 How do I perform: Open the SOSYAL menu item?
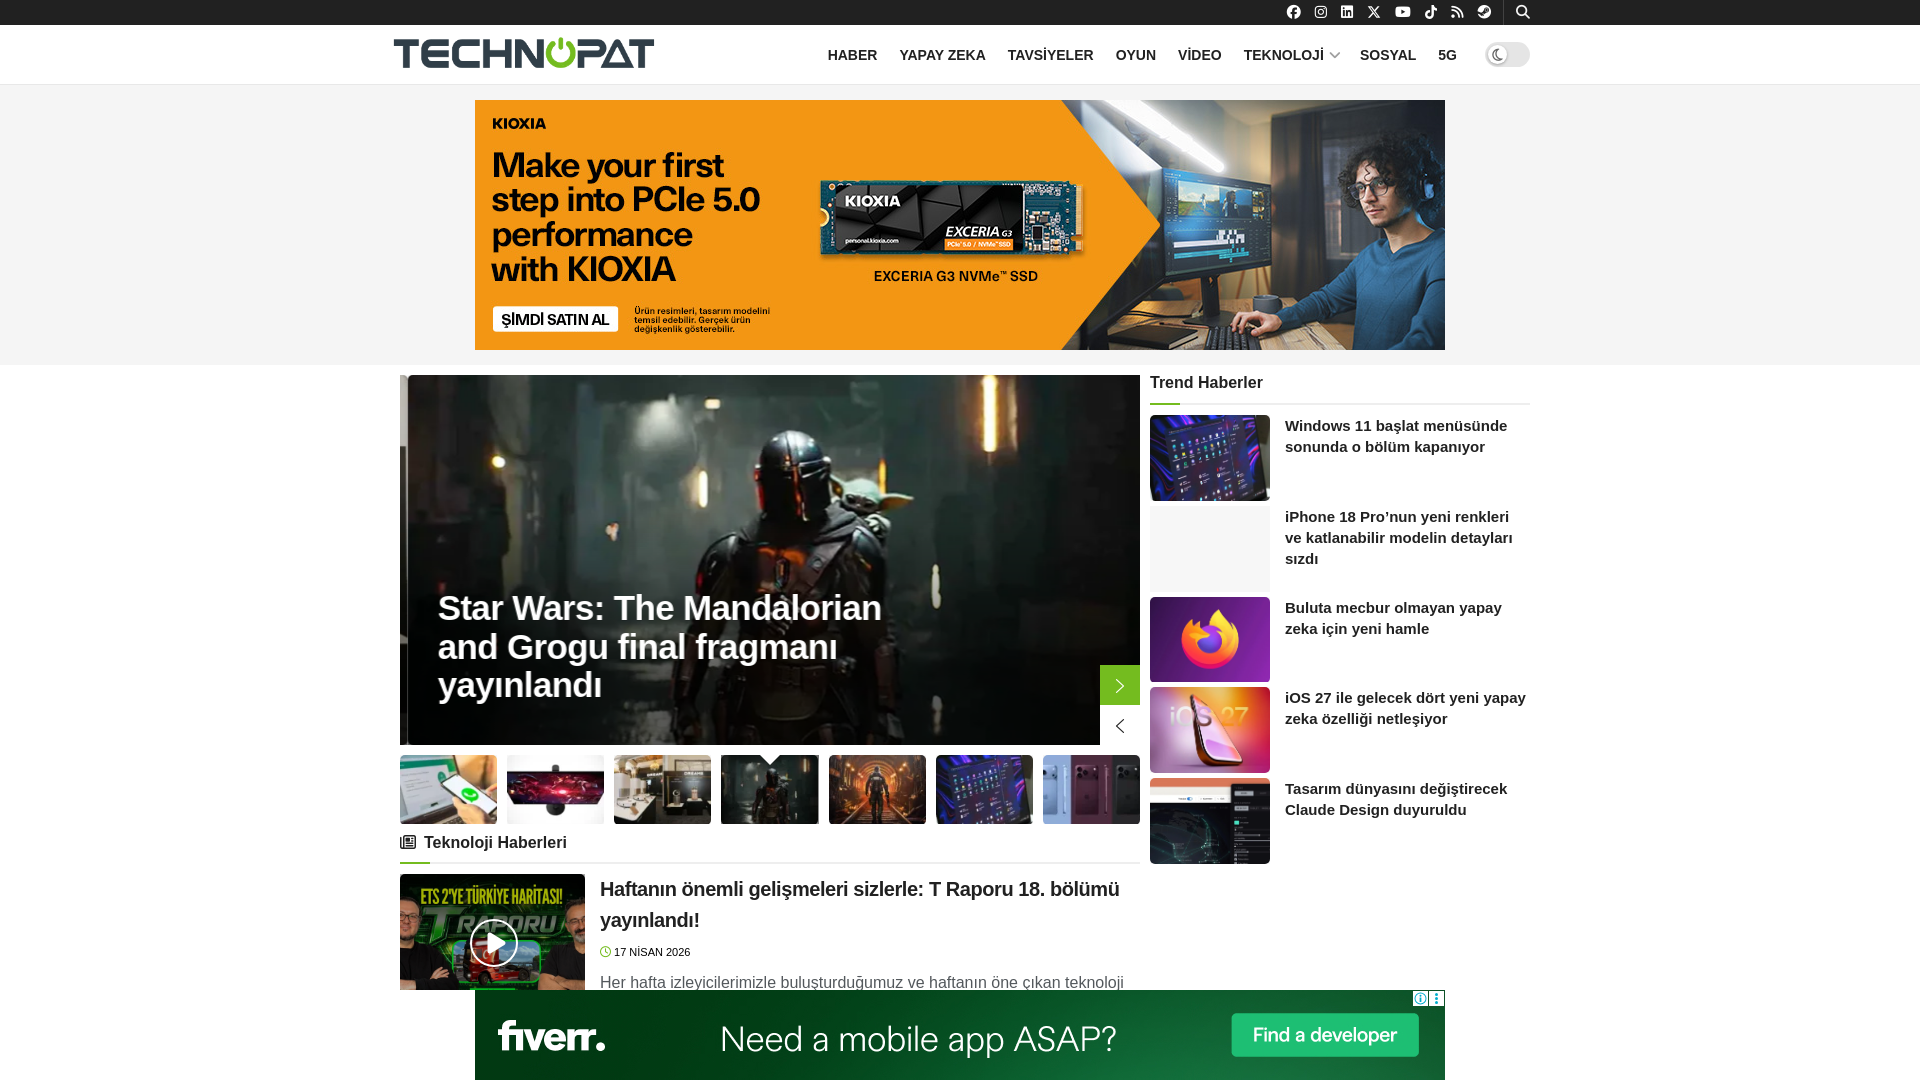click(x=1388, y=55)
